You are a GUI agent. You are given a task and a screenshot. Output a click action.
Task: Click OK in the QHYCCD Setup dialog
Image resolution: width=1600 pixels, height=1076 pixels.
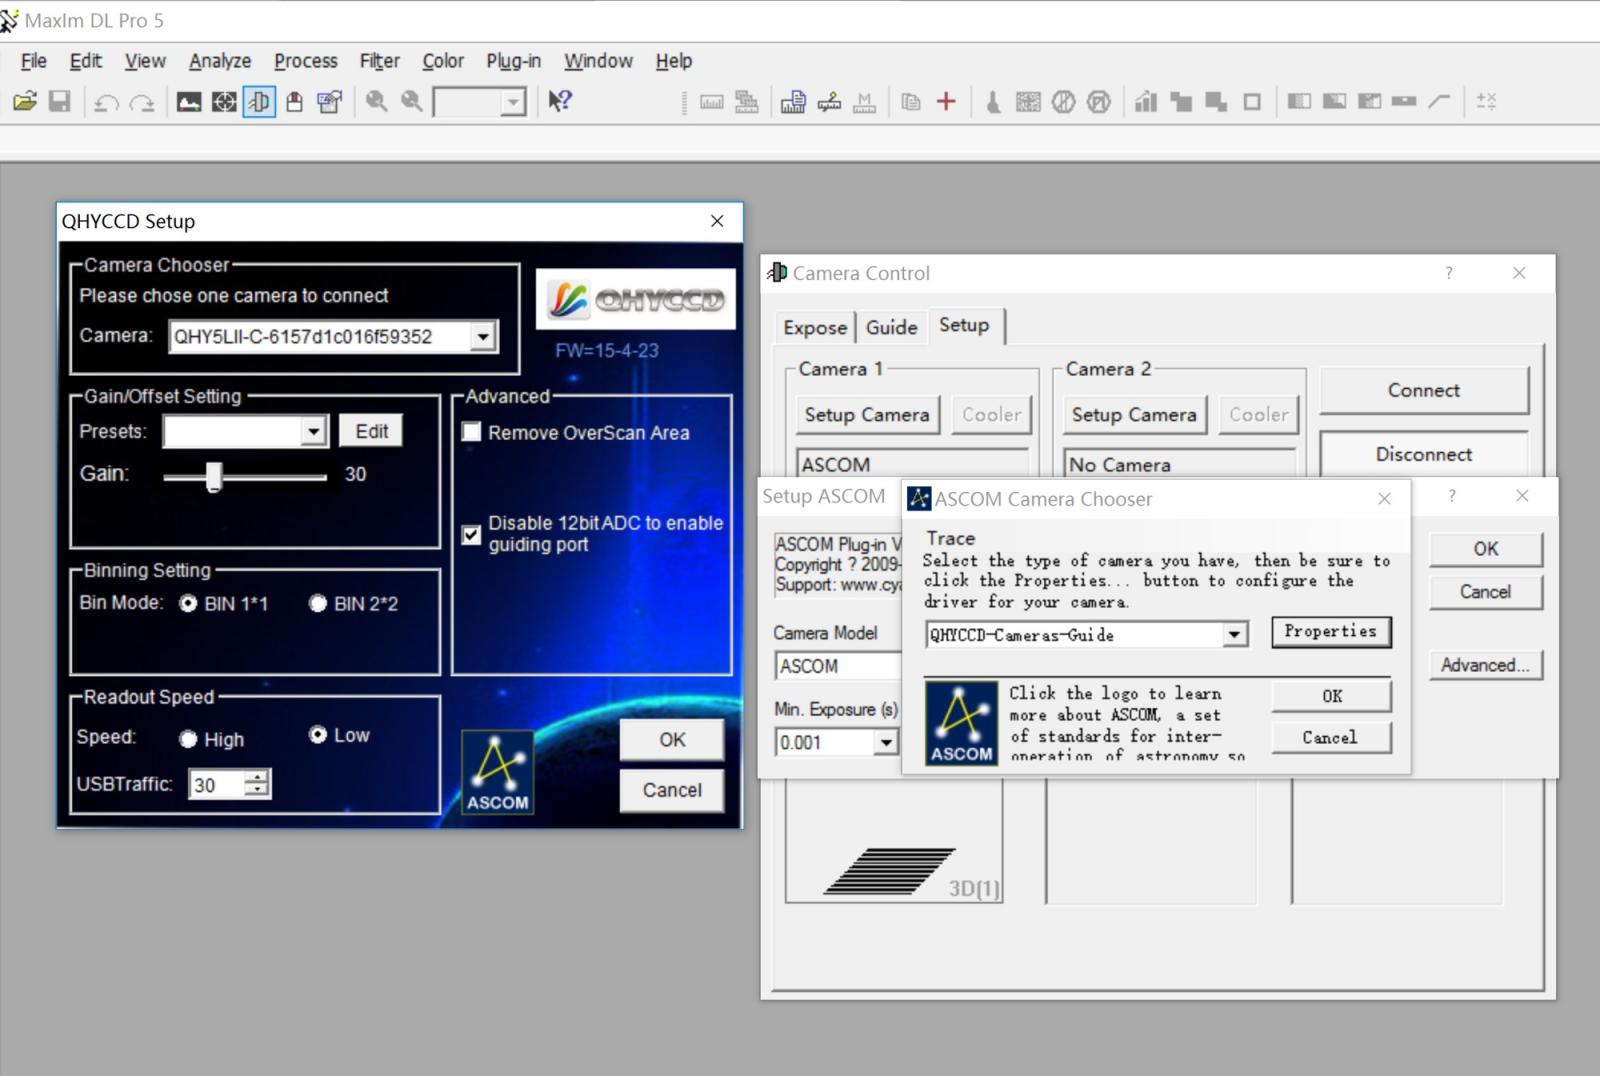672,740
